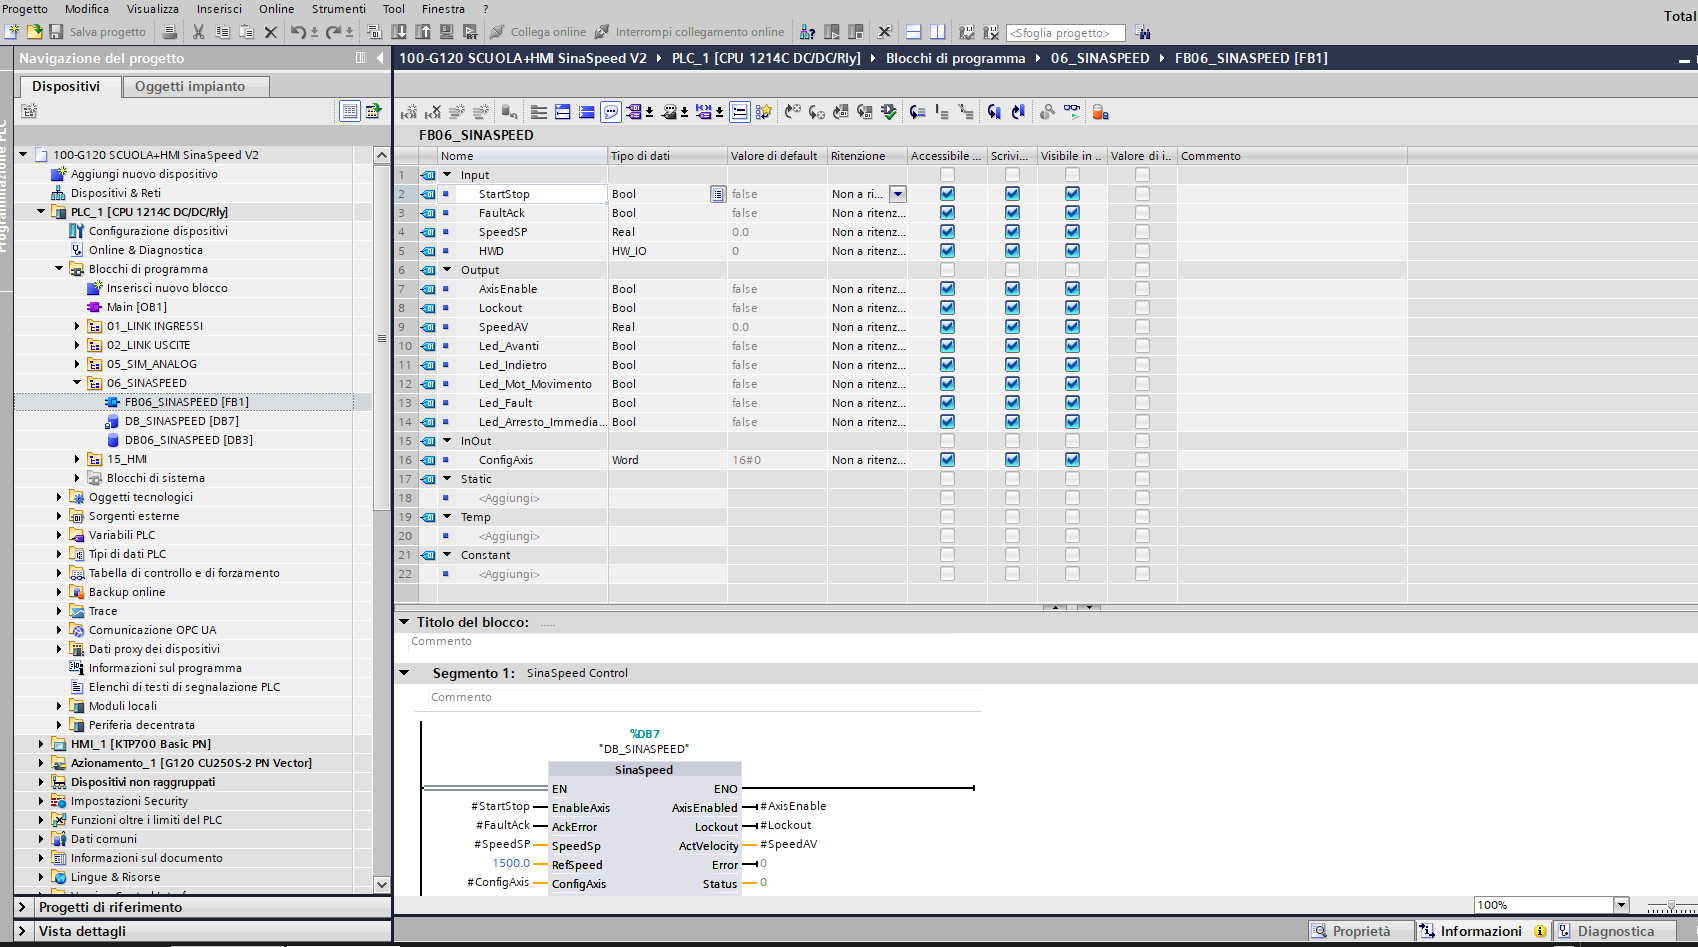Click the Collega online button
Screen dimensions: 1698x947
[538, 32]
